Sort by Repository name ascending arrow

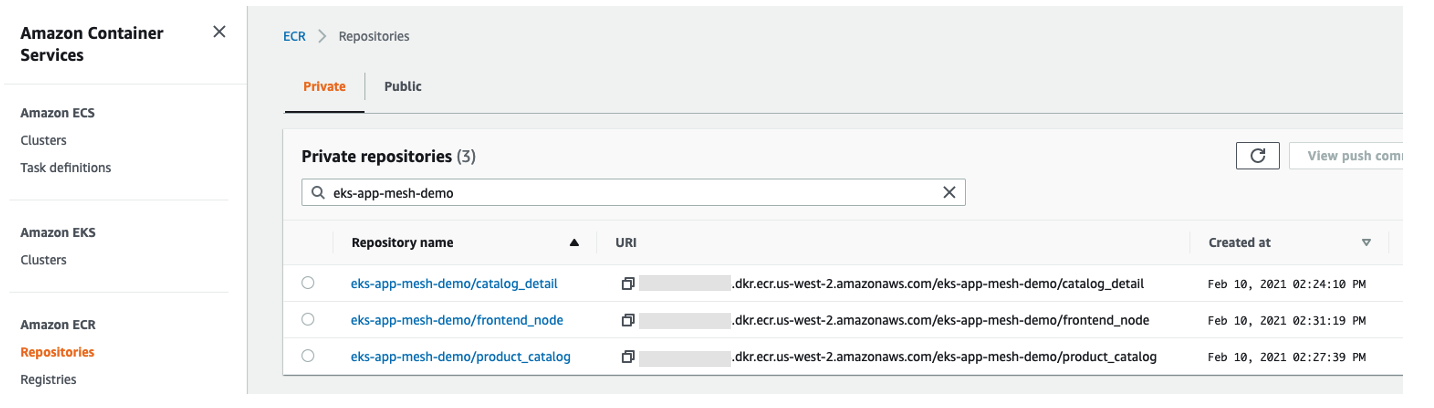pos(574,243)
